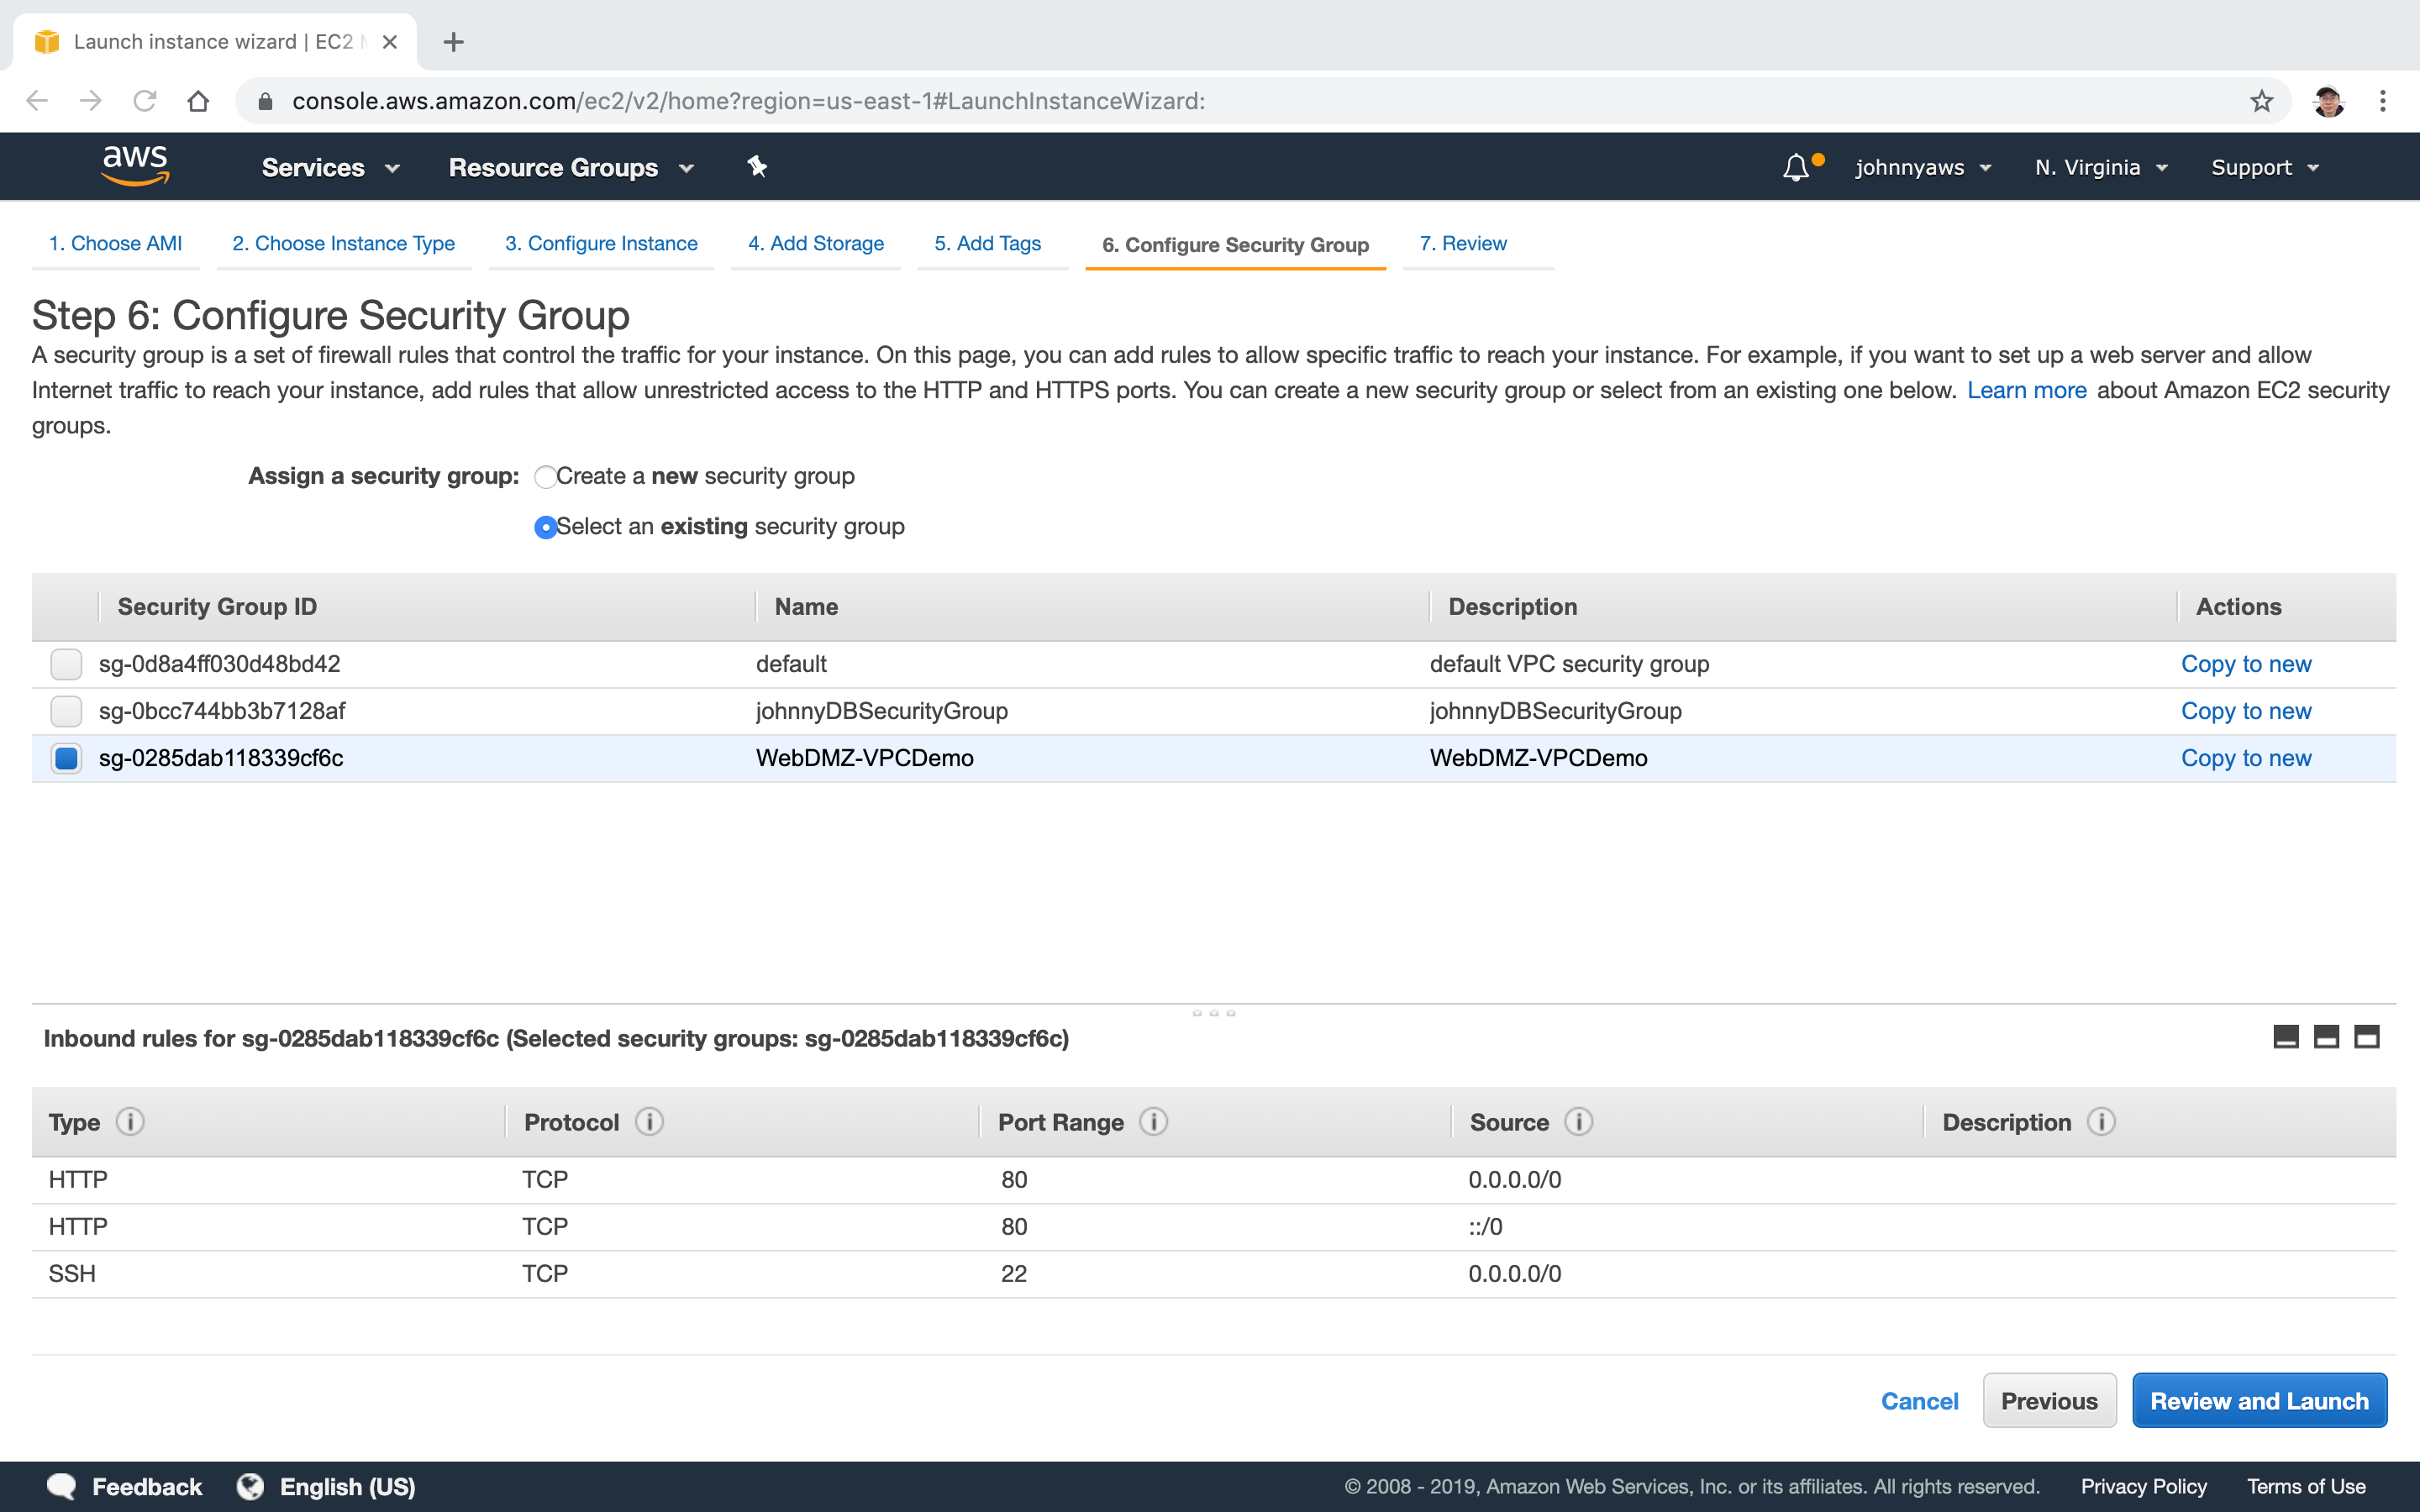Click step 6 Configure Security Group tab
Viewport: 2420px width, 1512px height.
click(x=1235, y=245)
